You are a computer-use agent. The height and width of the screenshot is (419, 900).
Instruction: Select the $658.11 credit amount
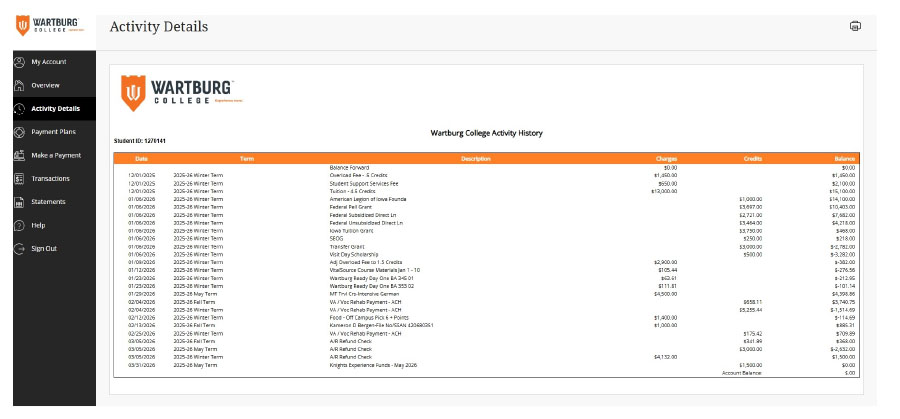coord(753,301)
